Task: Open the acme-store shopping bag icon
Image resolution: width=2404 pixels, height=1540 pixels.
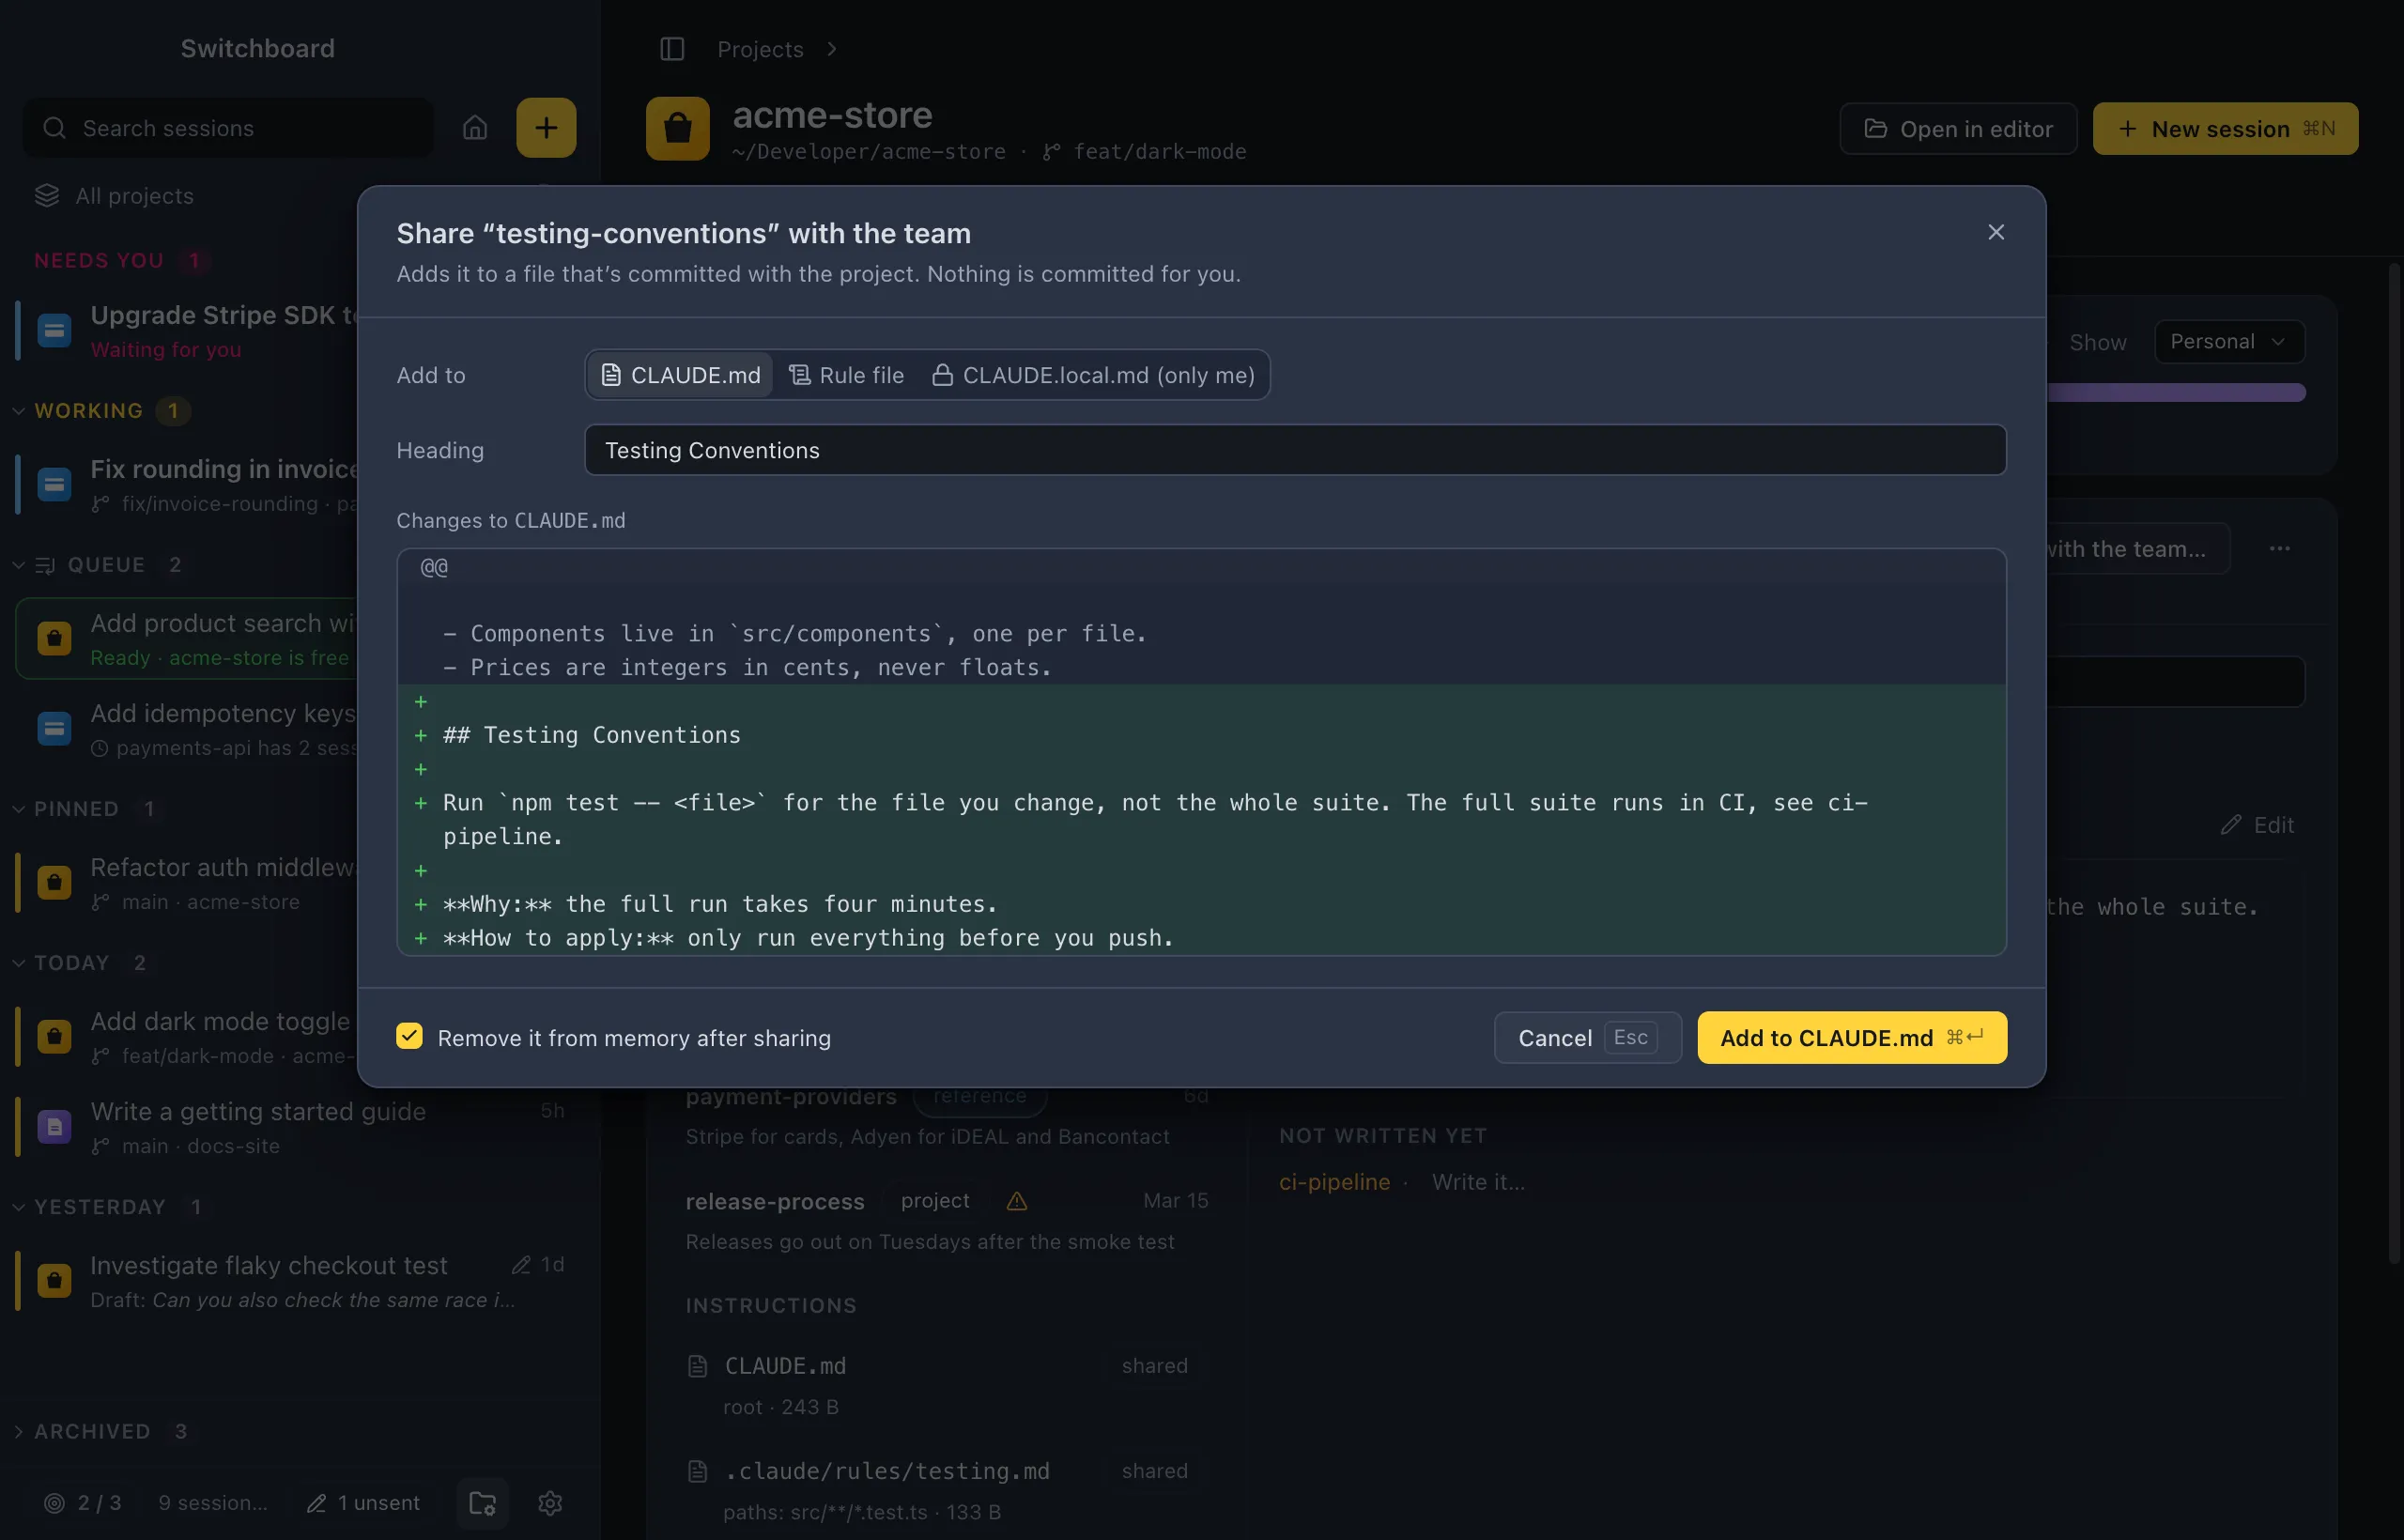Action: coord(677,128)
